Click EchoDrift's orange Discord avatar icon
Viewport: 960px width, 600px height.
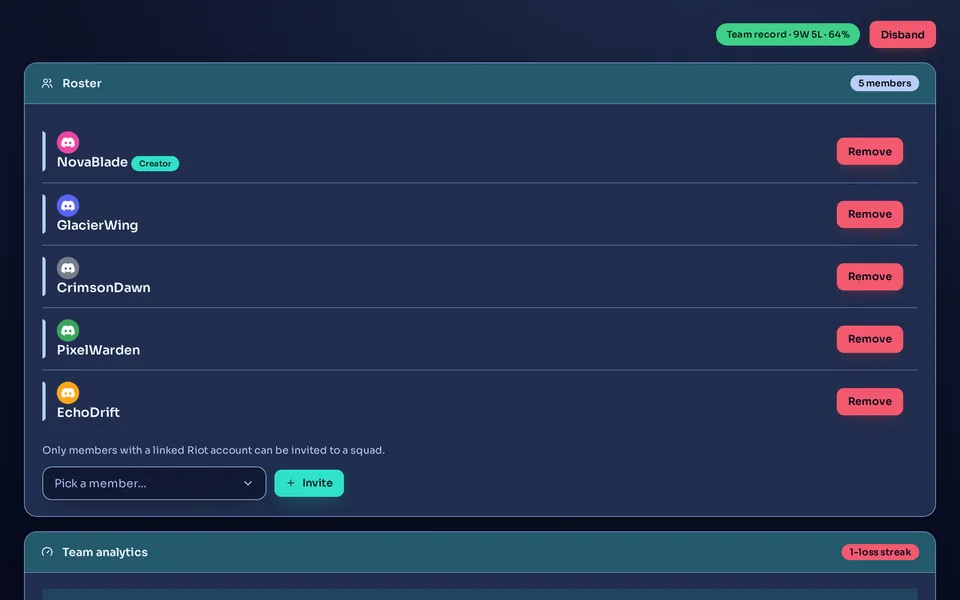click(68, 393)
